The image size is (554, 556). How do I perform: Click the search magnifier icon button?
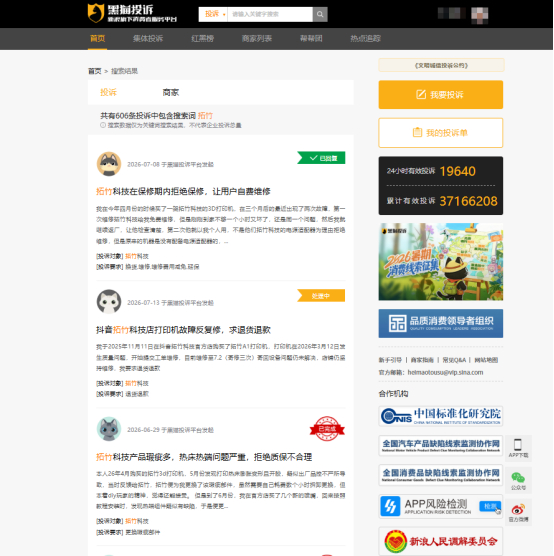320,14
